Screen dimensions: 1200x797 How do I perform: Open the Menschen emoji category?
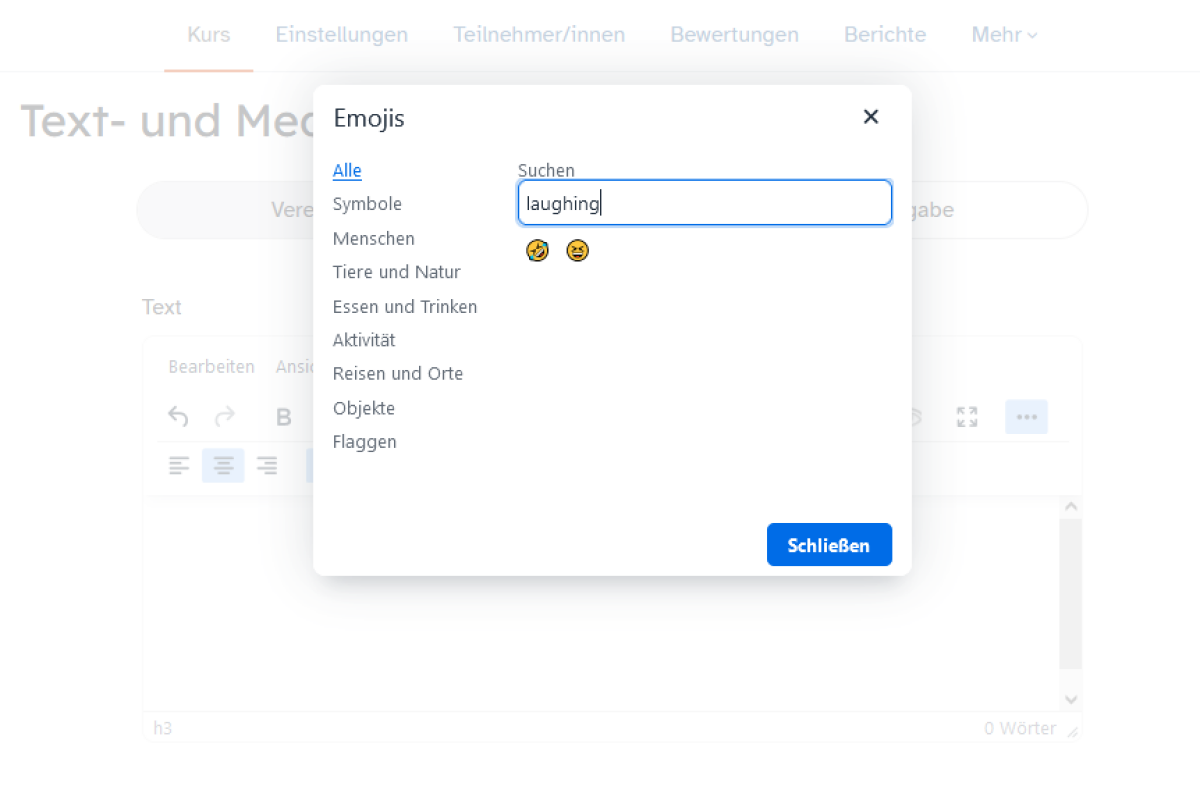(x=374, y=239)
